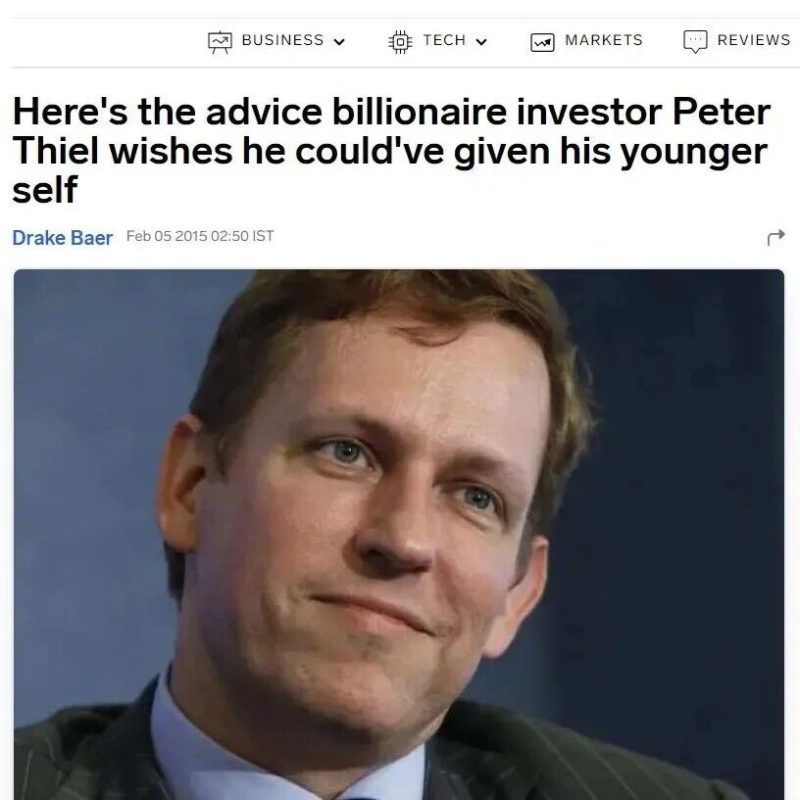Click the Business presentation chart icon
800x800 pixels.
pyautogui.click(x=220, y=42)
